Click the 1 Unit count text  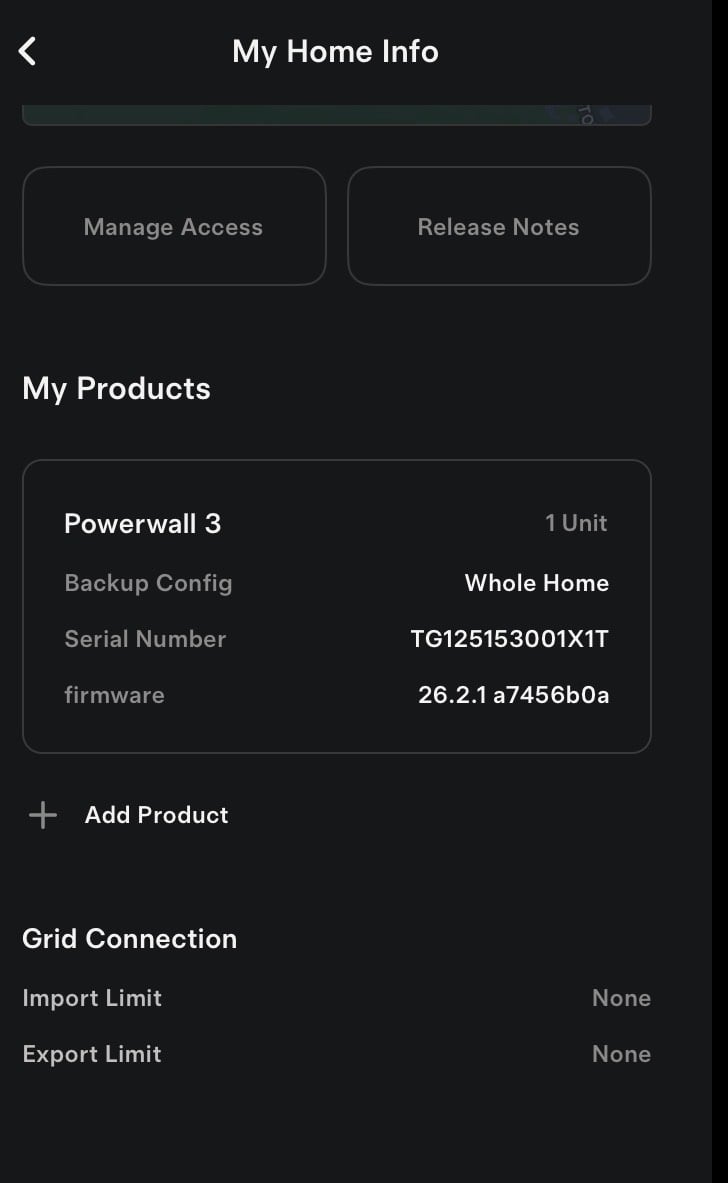click(576, 523)
